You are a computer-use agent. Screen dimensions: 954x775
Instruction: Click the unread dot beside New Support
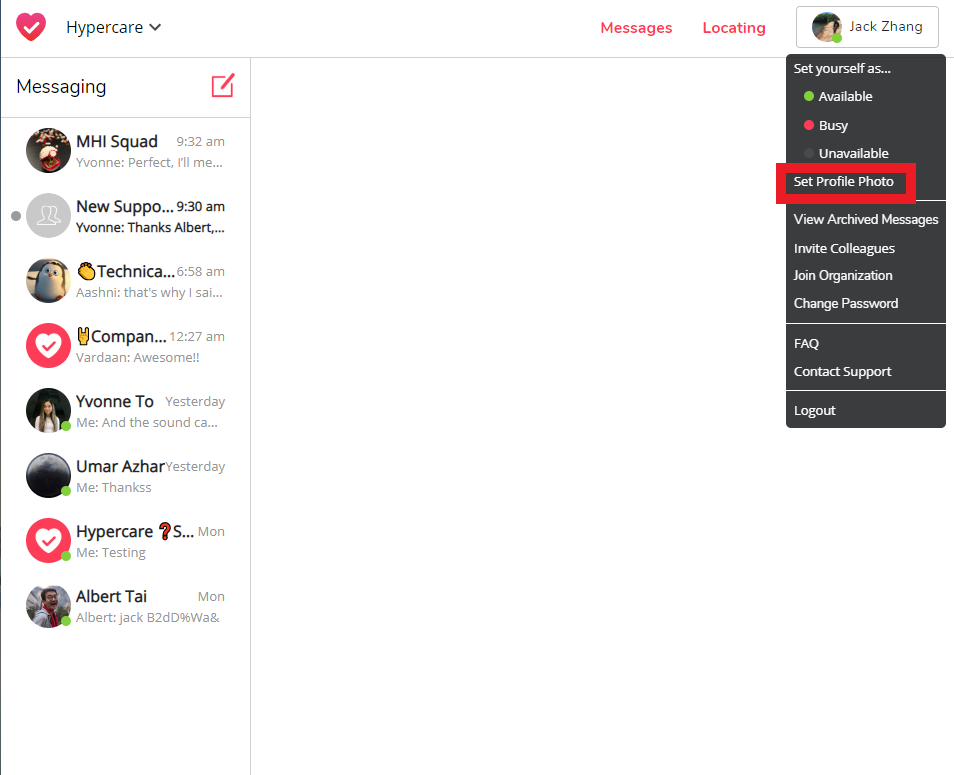tap(16, 216)
